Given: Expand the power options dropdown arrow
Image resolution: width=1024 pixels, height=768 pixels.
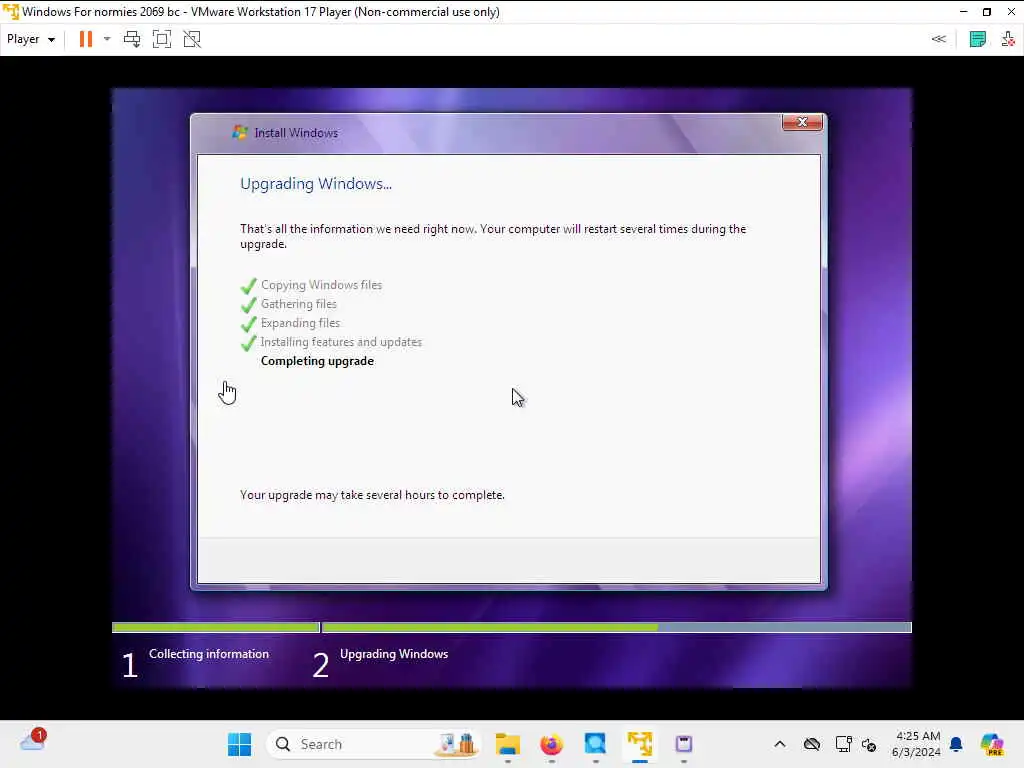Looking at the screenshot, I should pyautogui.click(x=107, y=39).
